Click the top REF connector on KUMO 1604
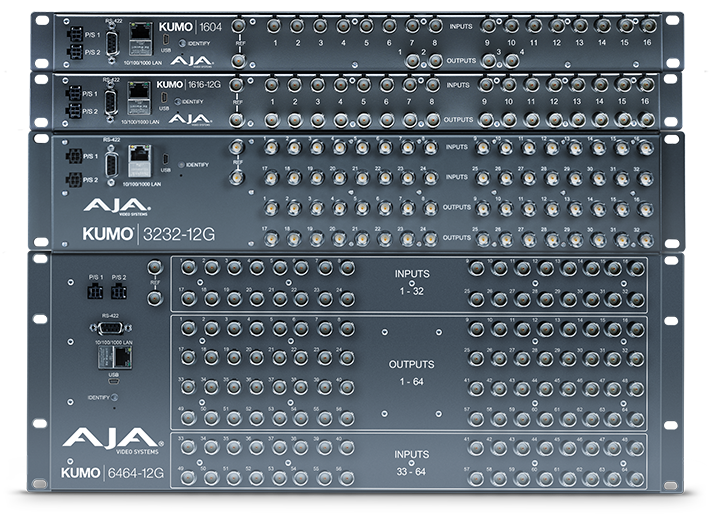The width and height of the screenshot is (720, 515). tap(237, 26)
